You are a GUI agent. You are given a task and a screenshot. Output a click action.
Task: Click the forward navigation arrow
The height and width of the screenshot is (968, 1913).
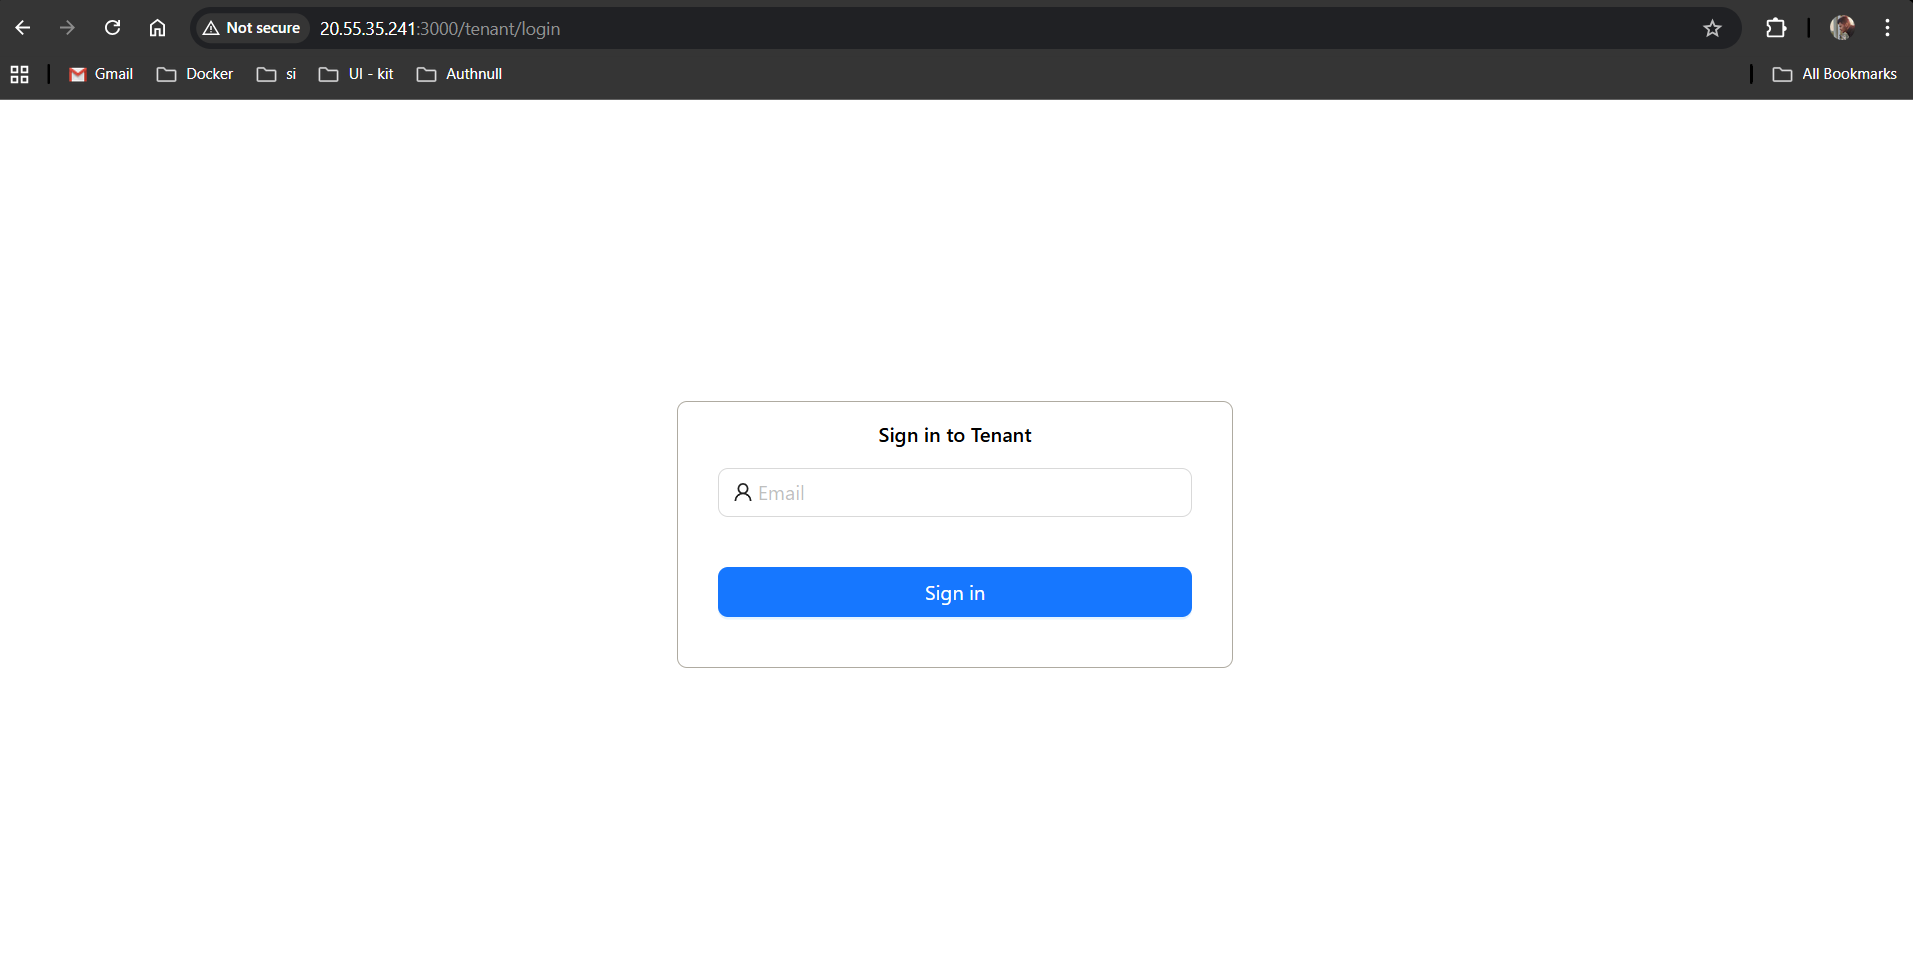pyautogui.click(x=67, y=27)
